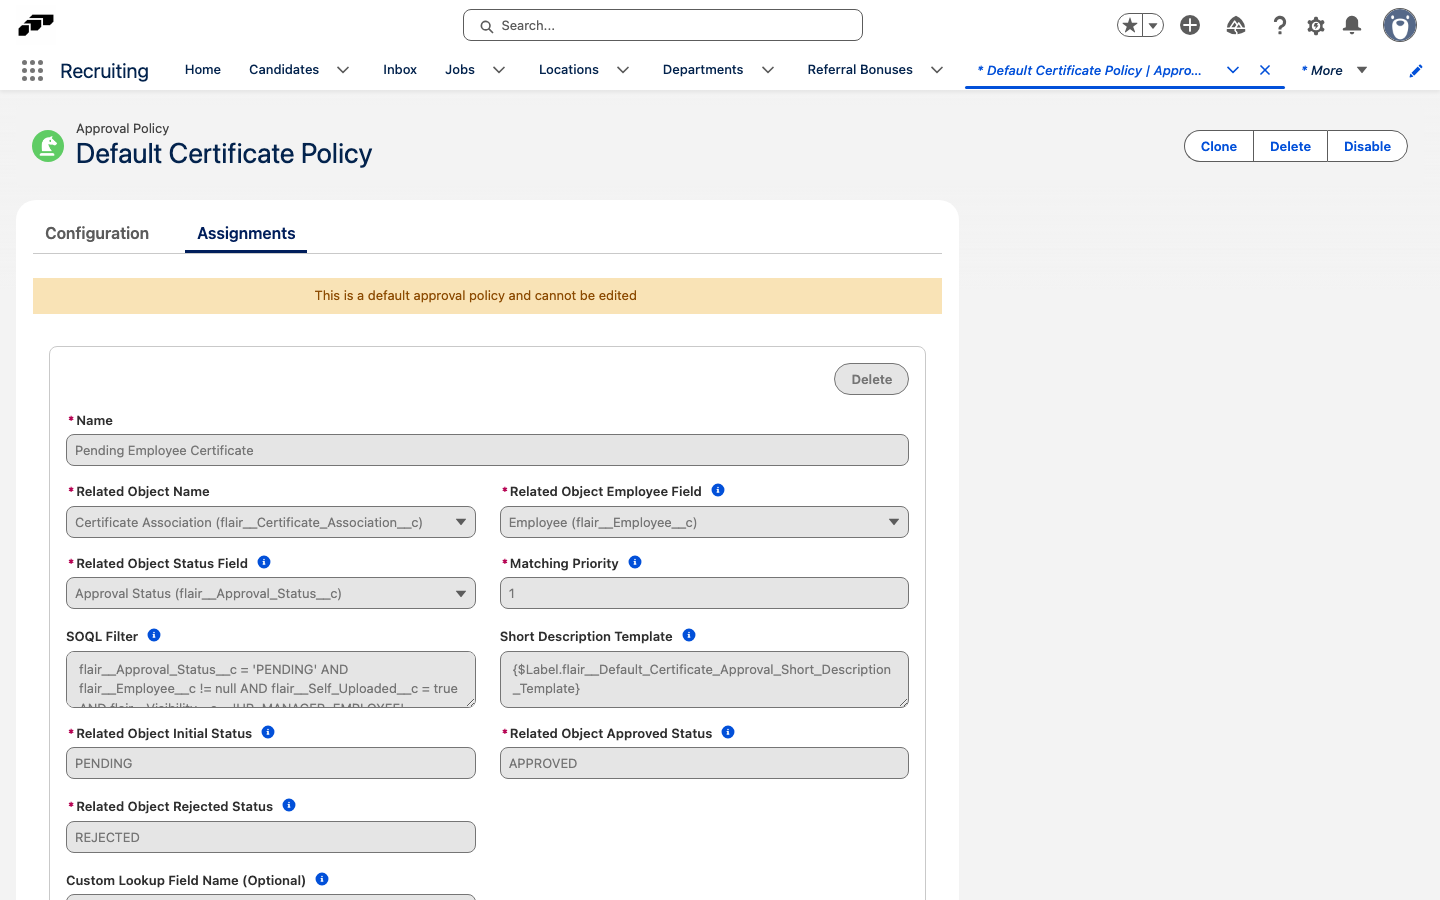
Task: Open the Trailhead guidance icon
Action: coord(1236,25)
